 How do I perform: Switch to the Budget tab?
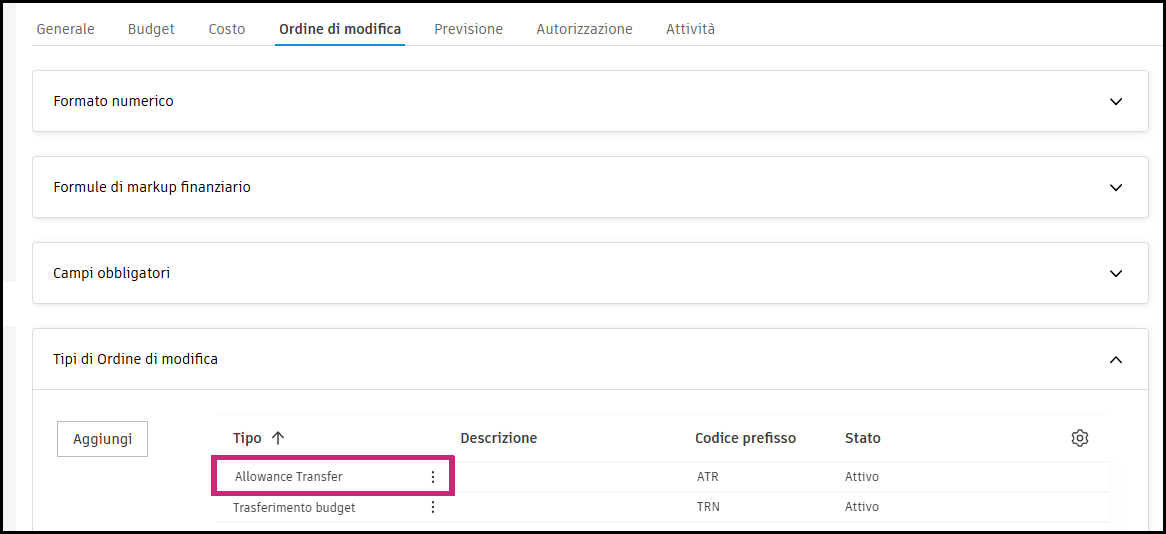[x=151, y=29]
